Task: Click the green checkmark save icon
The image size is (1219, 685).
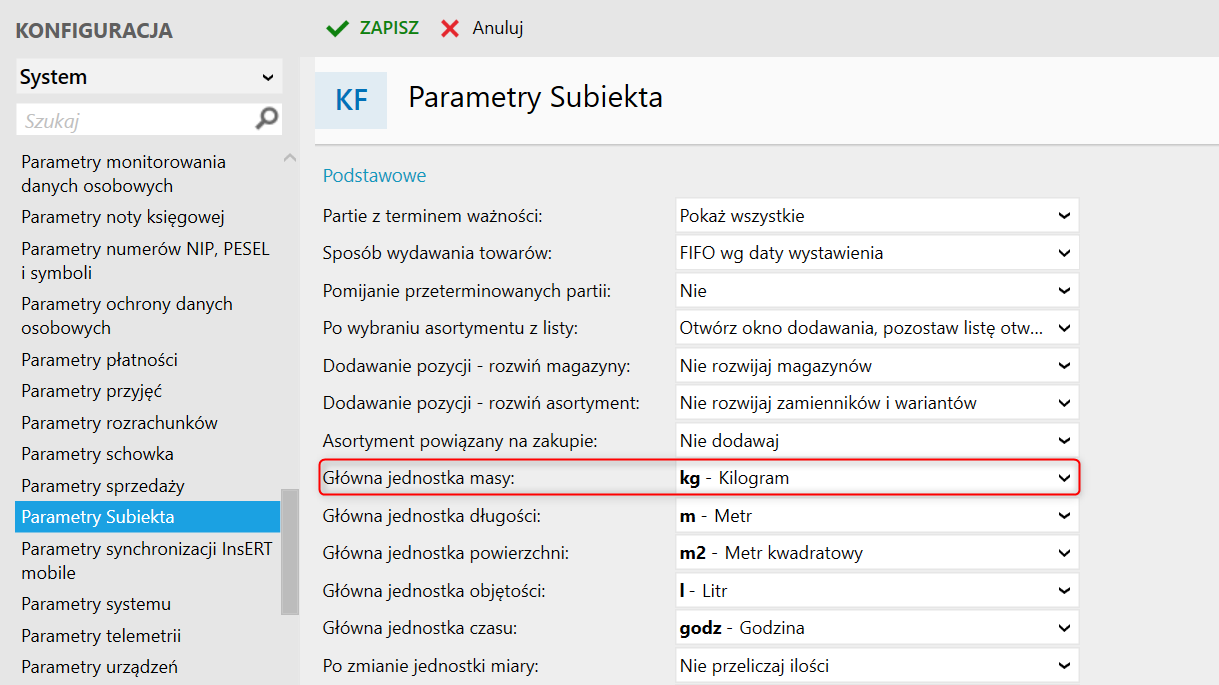Action: click(338, 28)
